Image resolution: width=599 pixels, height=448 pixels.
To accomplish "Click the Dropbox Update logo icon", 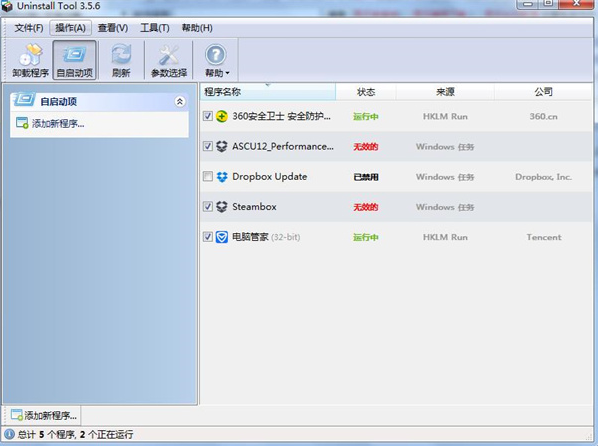I will 222,177.
